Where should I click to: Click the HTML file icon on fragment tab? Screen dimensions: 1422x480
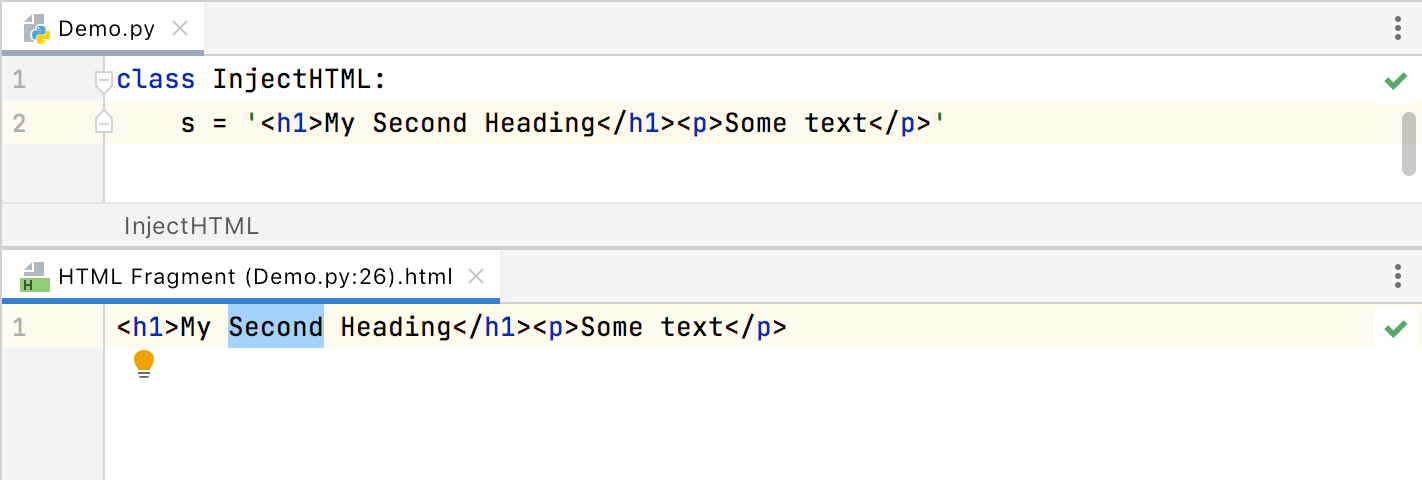pos(35,276)
